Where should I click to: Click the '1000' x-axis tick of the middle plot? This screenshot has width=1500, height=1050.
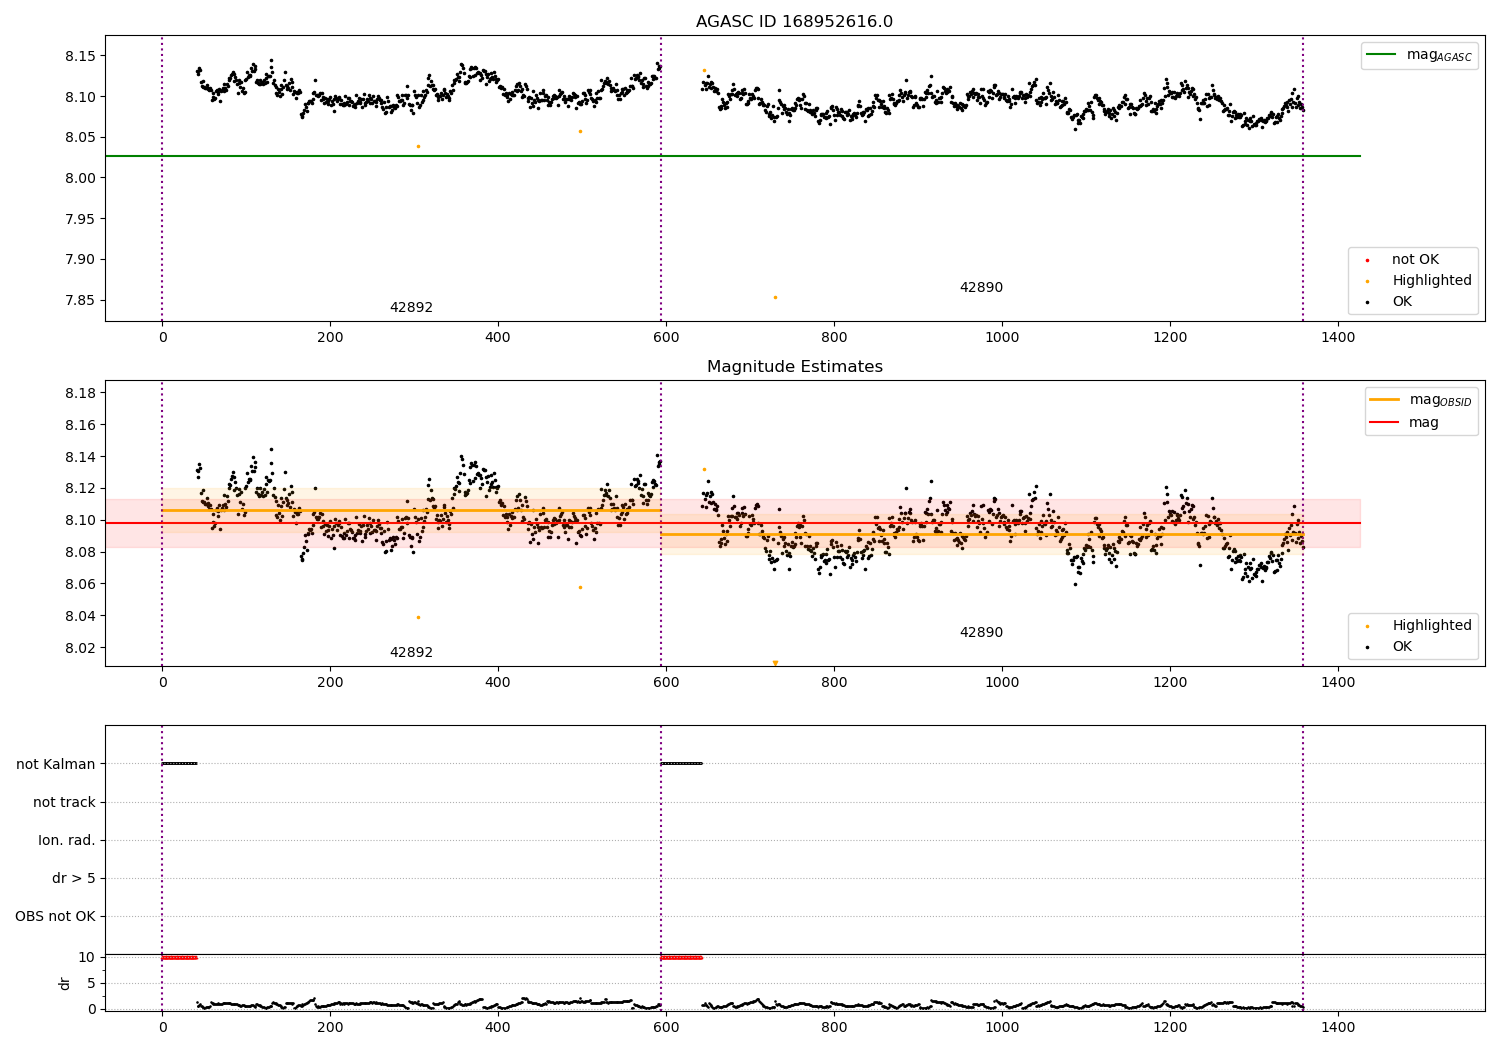point(1002,682)
